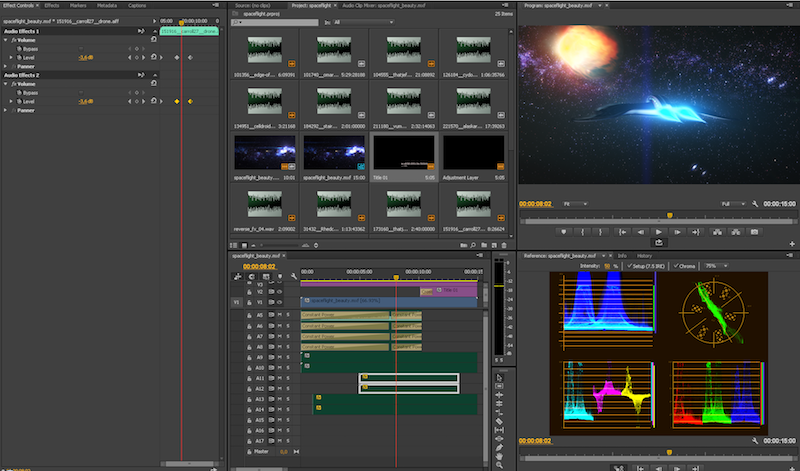Click Add Marker in Program monitor
The width and height of the screenshot is (800, 471).
point(563,232)
